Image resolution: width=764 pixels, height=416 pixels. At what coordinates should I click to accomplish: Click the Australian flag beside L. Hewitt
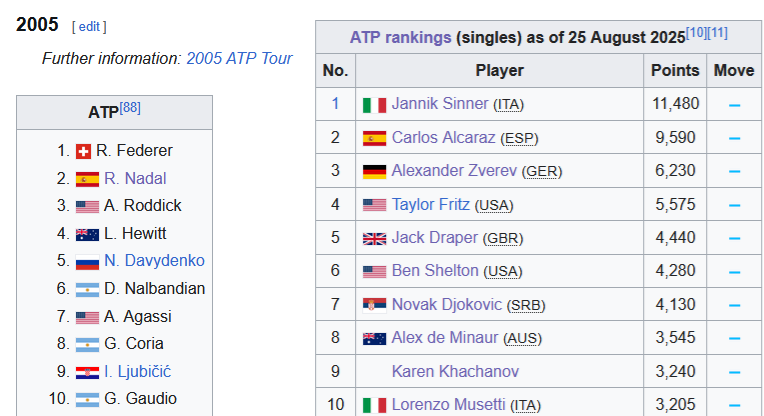click(87, 235)
